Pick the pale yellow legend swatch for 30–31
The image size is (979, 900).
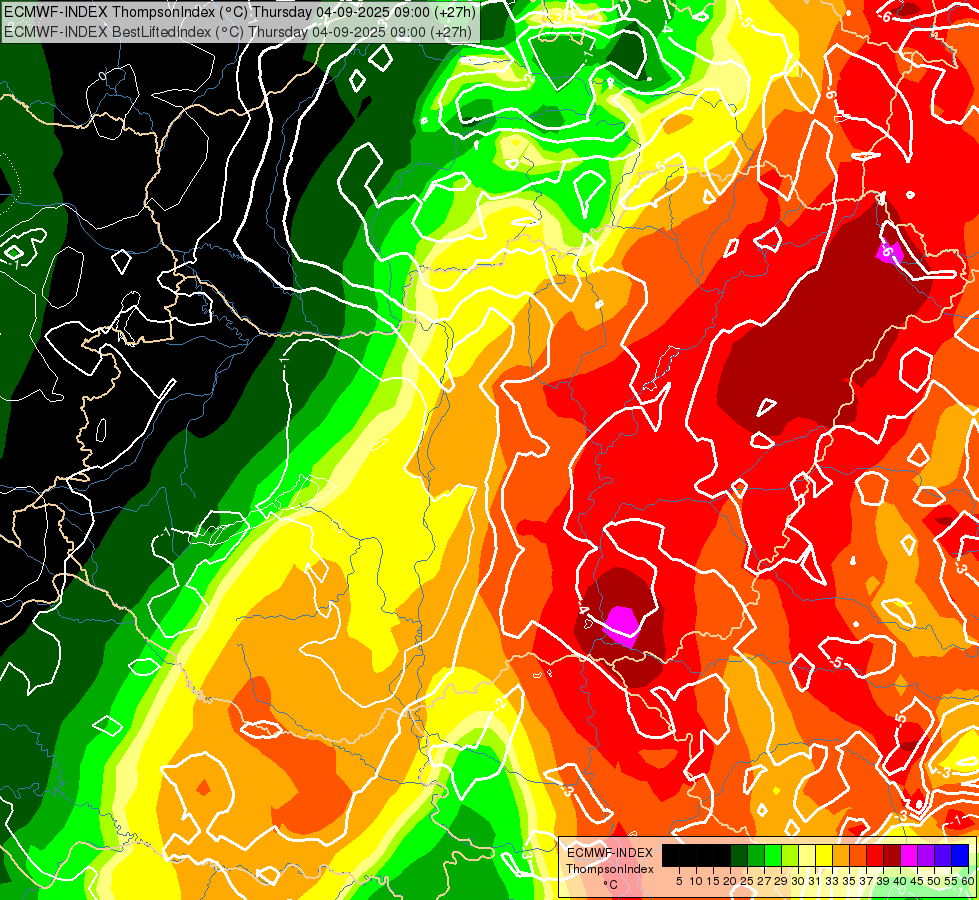(x=807, y=855)
